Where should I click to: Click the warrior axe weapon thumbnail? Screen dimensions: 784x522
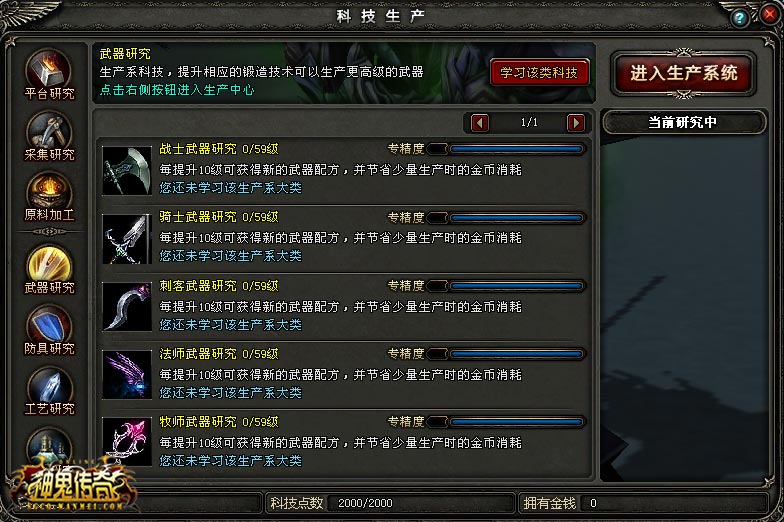pos(126,170)
